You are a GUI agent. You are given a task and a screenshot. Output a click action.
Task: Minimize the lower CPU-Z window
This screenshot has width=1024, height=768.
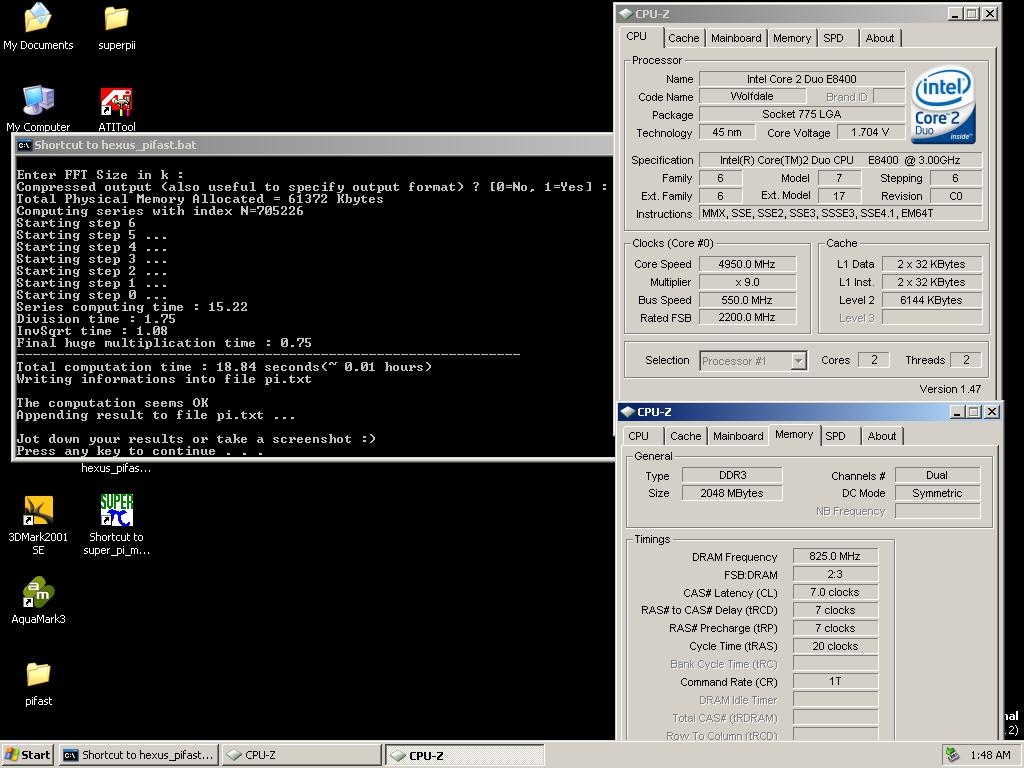[957, 412]
